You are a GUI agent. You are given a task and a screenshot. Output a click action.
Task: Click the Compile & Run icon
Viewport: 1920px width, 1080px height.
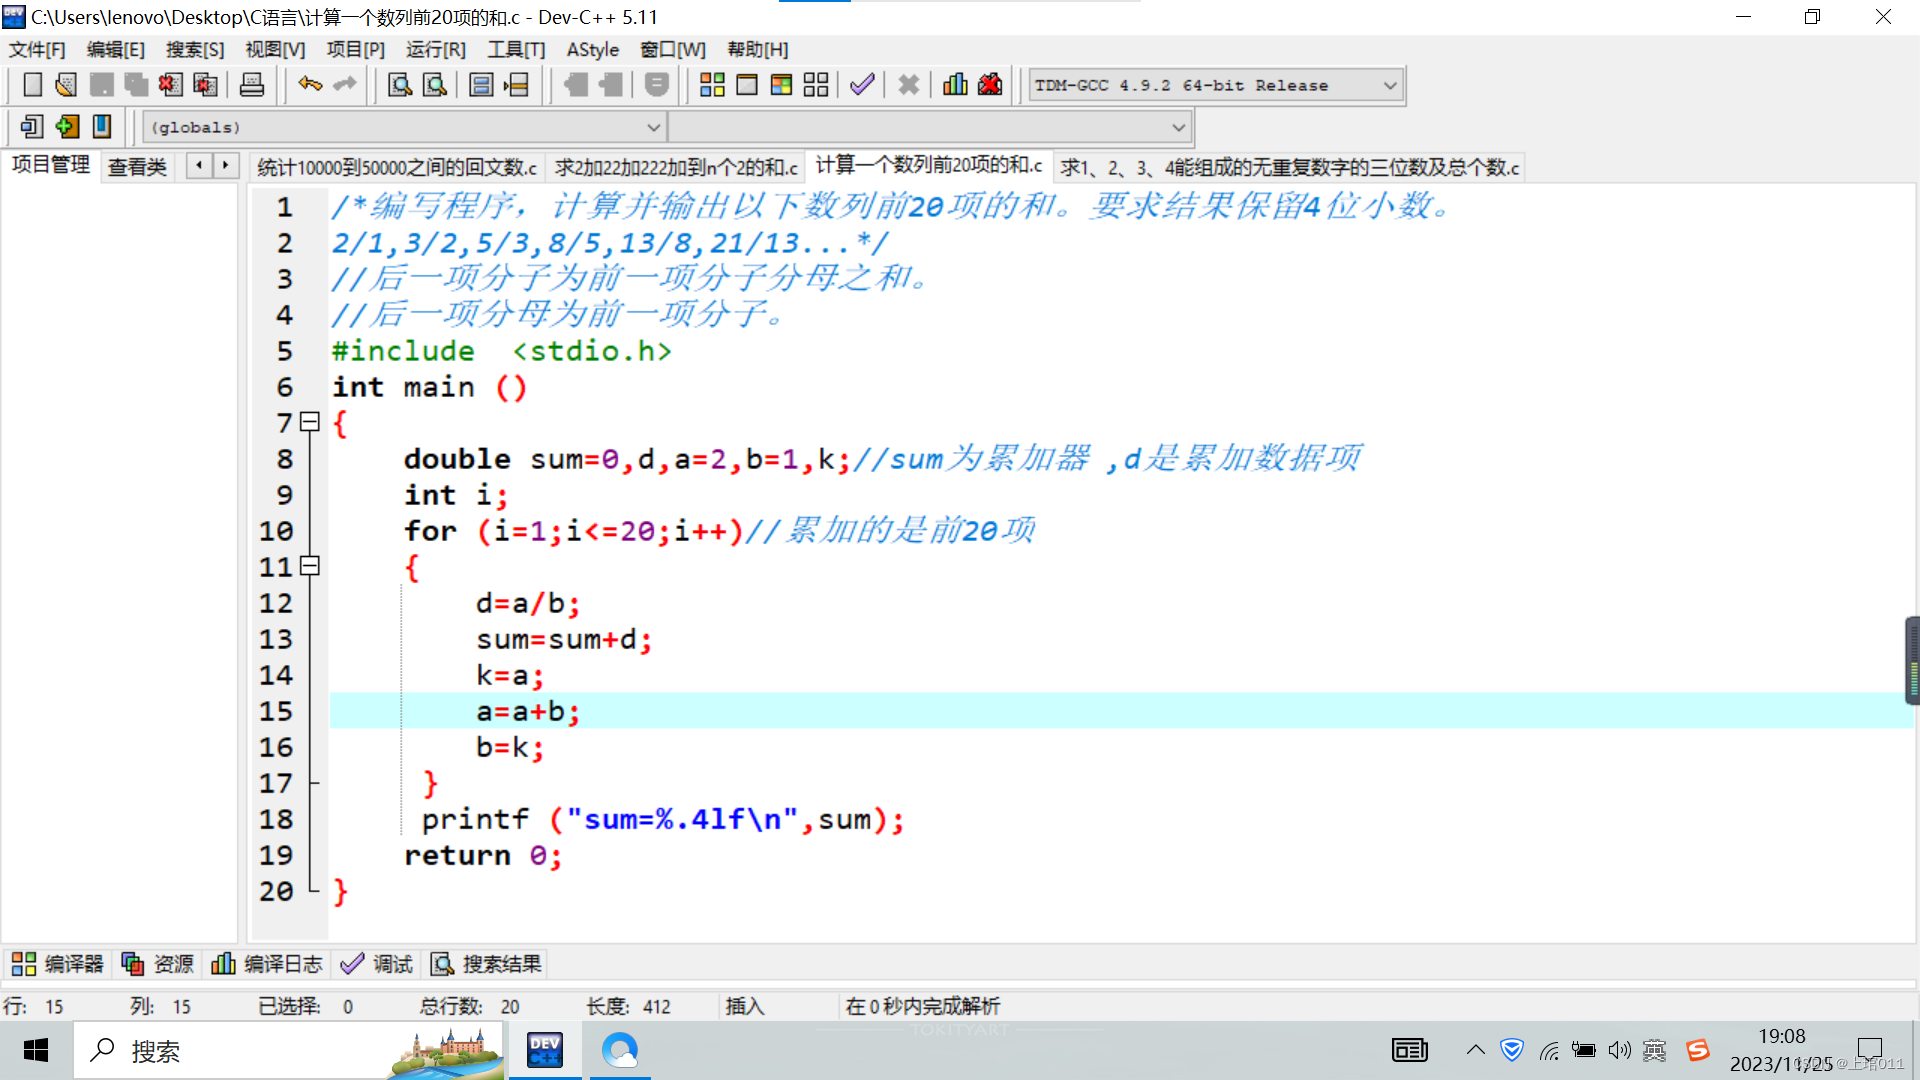coord(781,85)
